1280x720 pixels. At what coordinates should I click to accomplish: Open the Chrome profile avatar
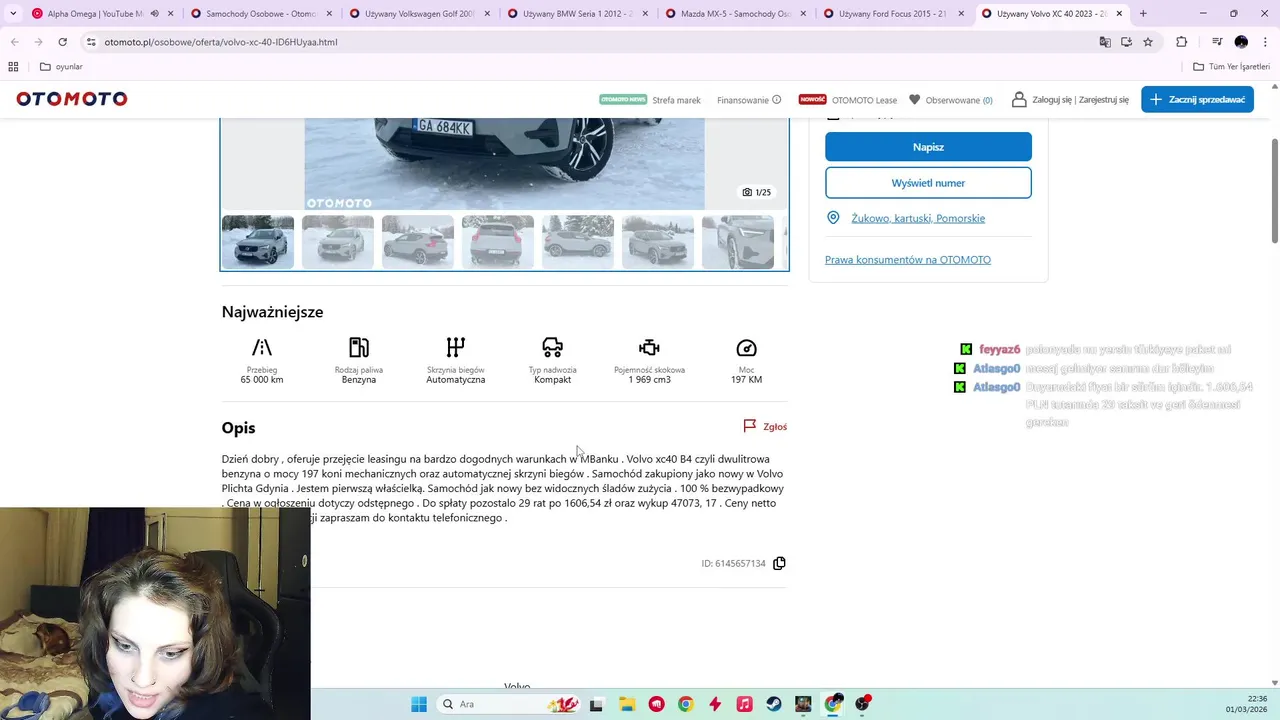(1241, 42)
